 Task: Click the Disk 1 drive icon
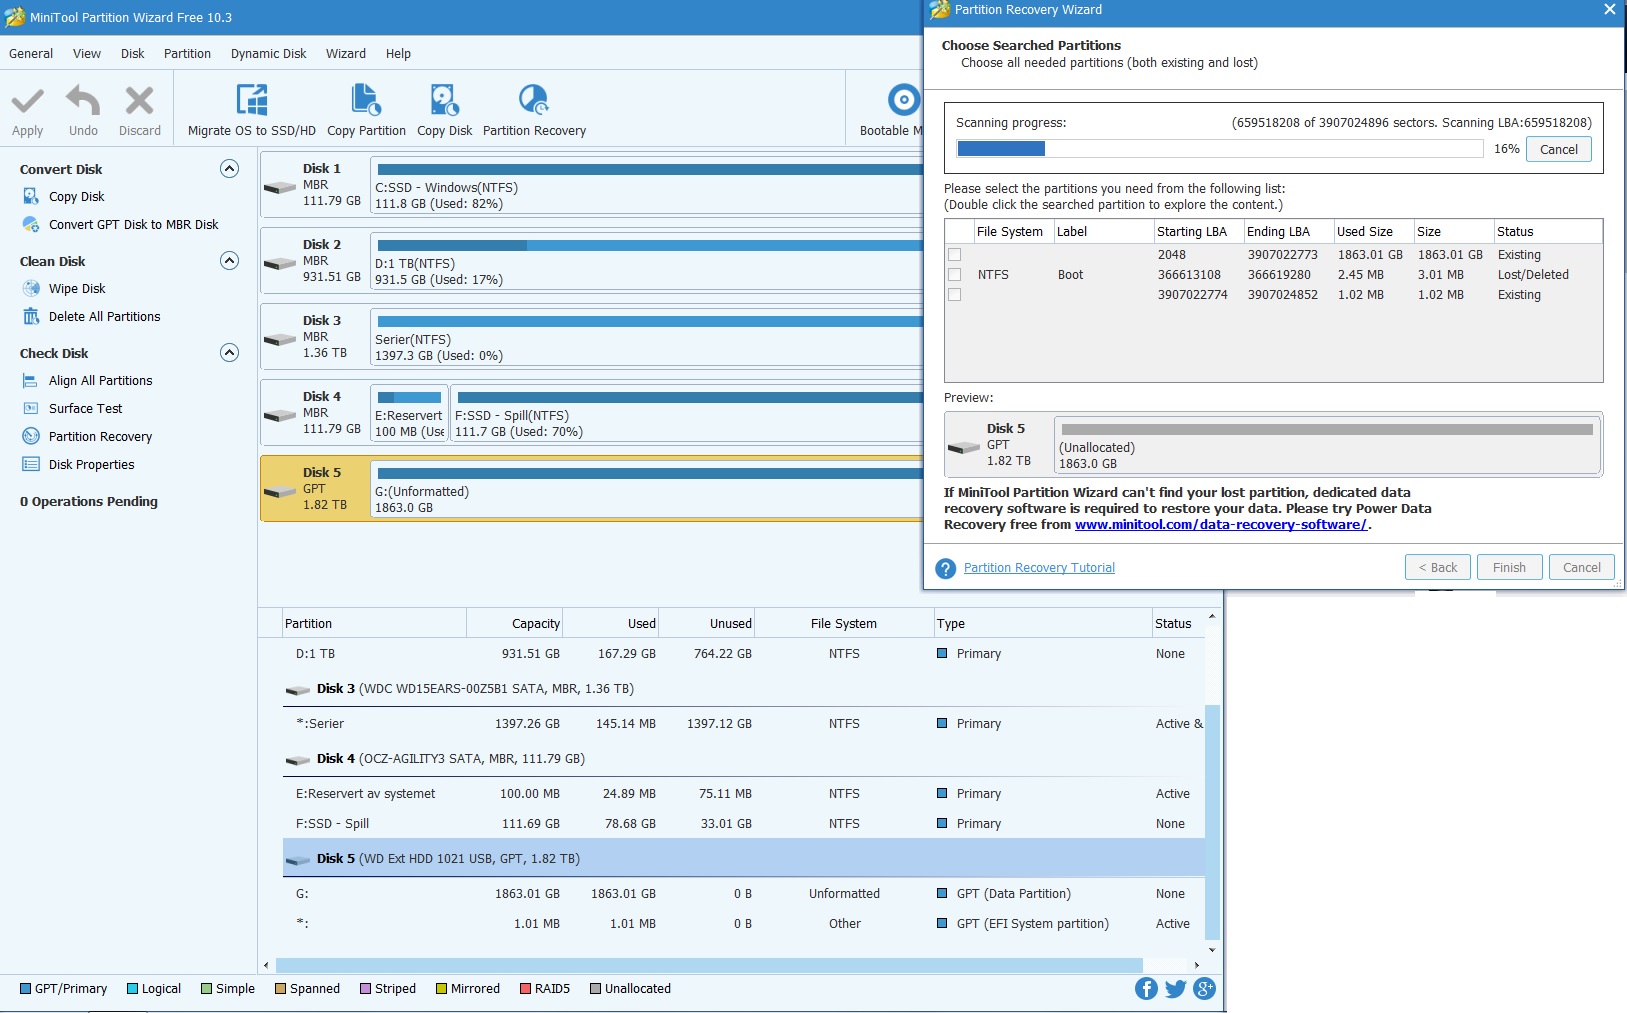pyautogui.click(x=280, y=187)
